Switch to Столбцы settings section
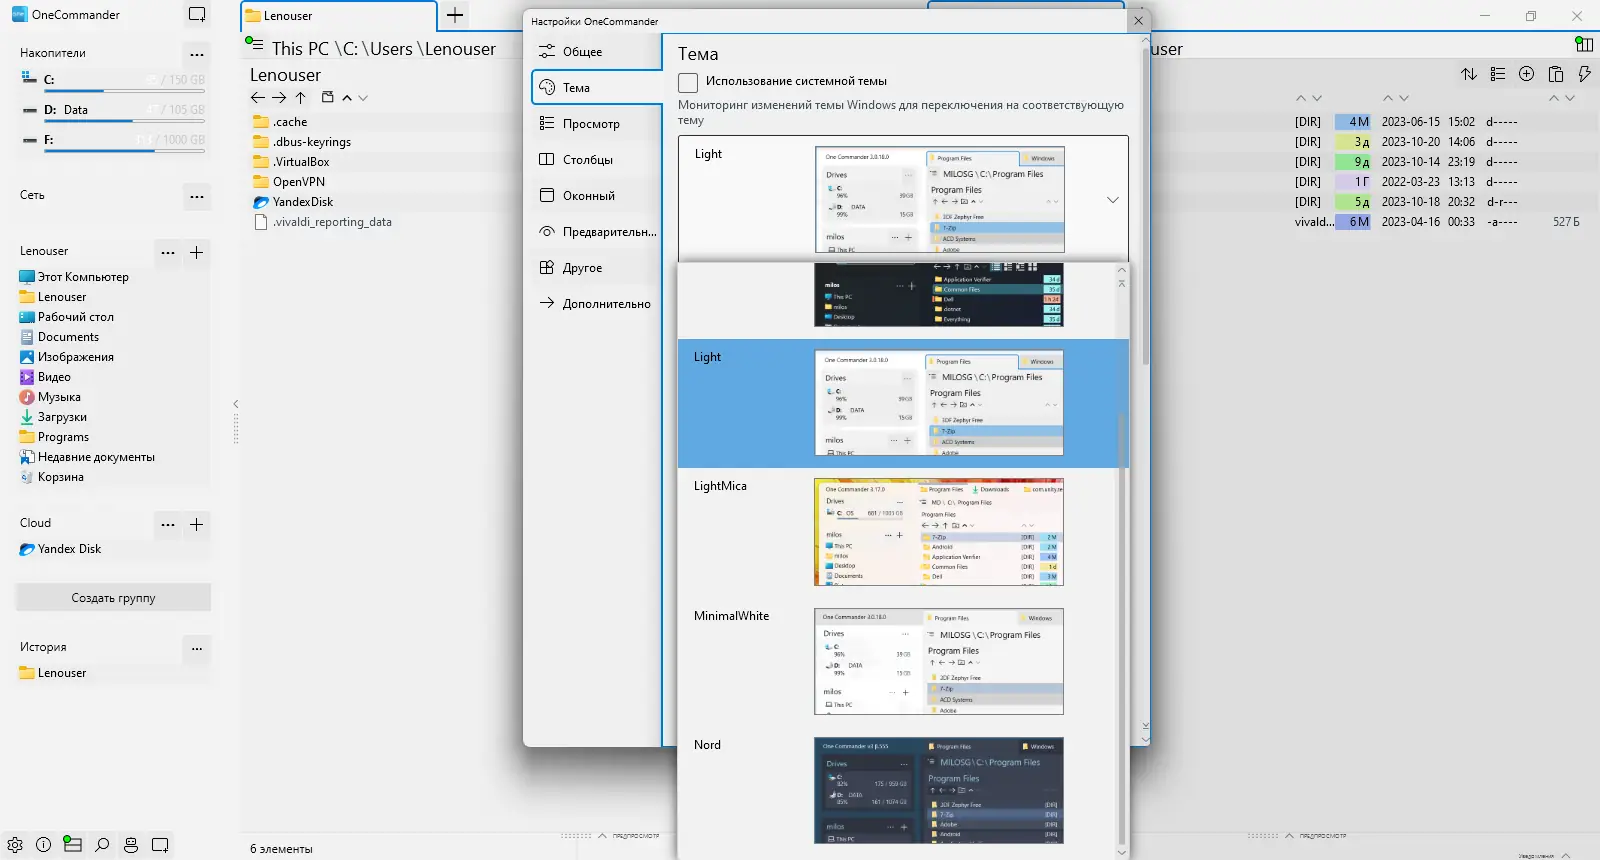Viewport: 1600px width, 860px height. [597, 160]
